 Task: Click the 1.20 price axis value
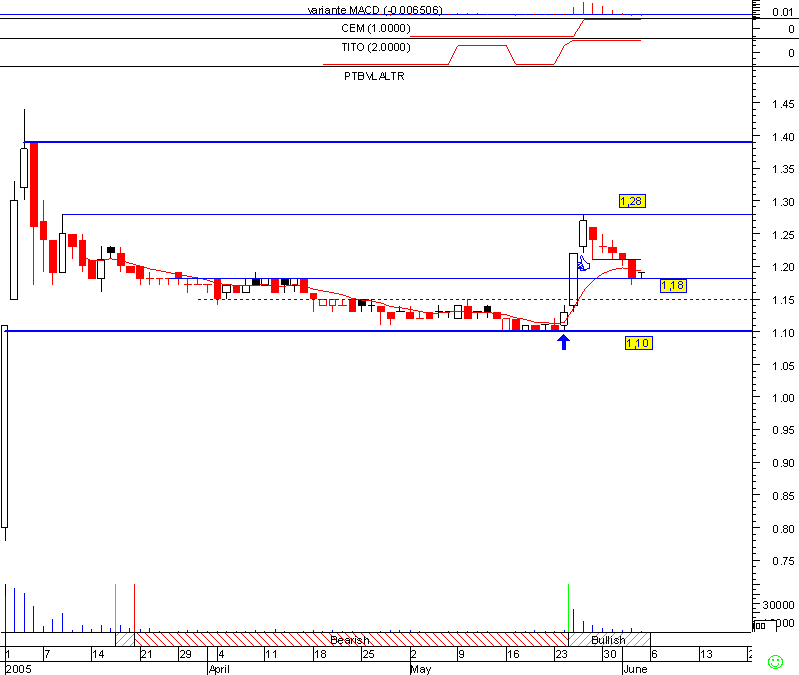coord(783,267)
